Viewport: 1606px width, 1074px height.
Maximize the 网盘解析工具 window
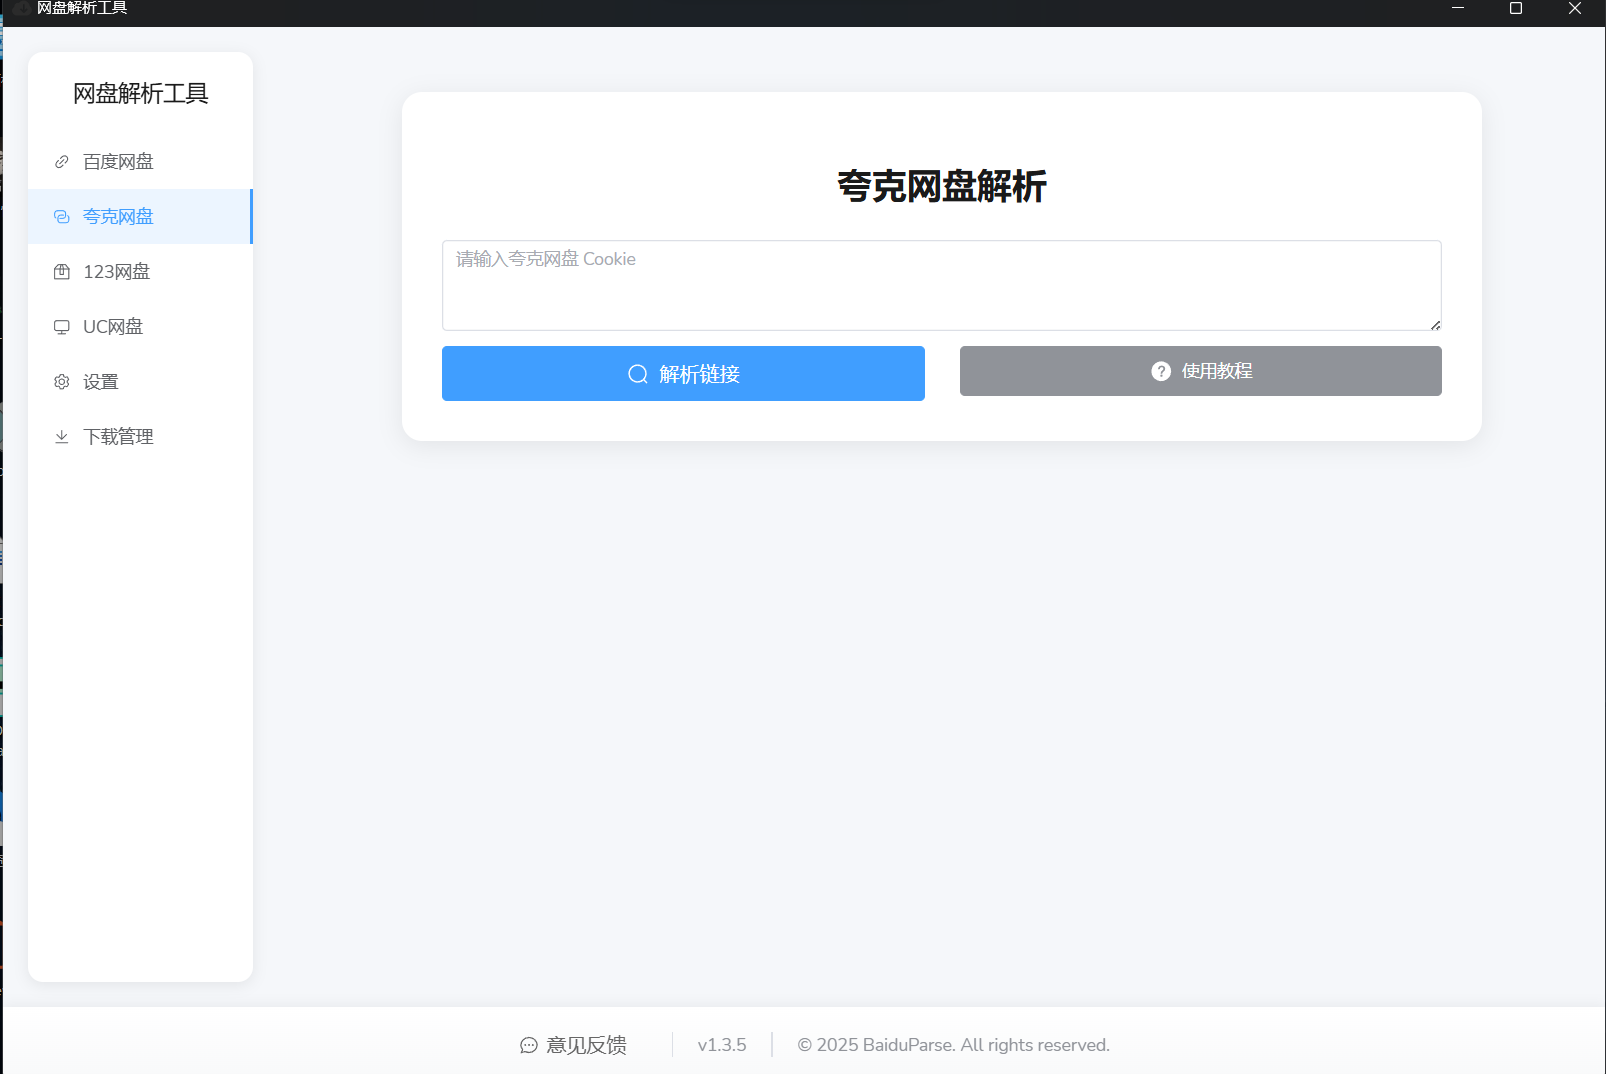[x=1515, y=9]
